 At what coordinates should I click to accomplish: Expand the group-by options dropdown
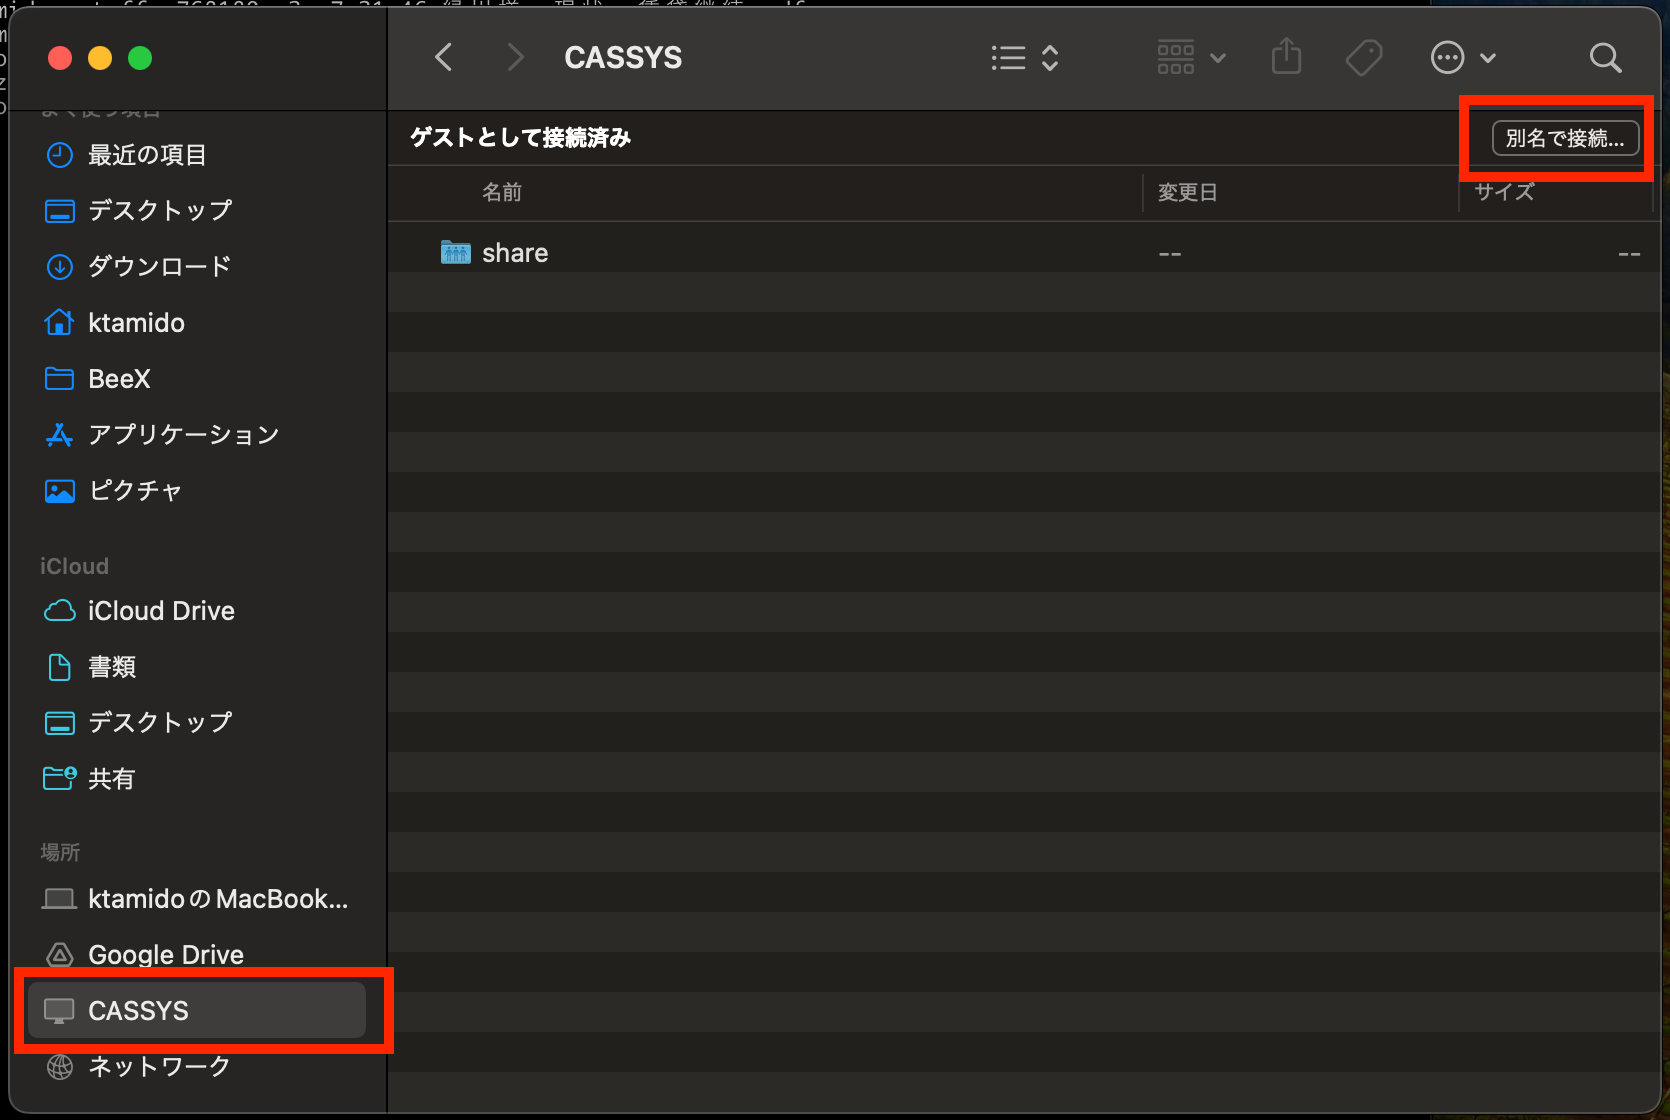pos(1191,57)
